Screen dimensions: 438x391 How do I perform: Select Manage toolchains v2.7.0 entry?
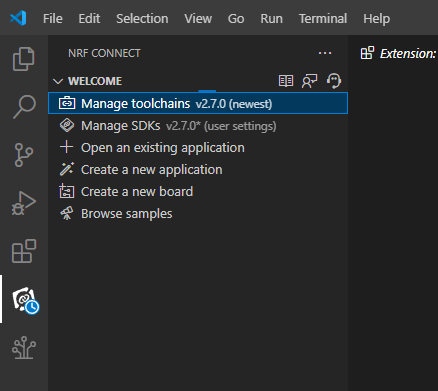click(x=198, y=103)
